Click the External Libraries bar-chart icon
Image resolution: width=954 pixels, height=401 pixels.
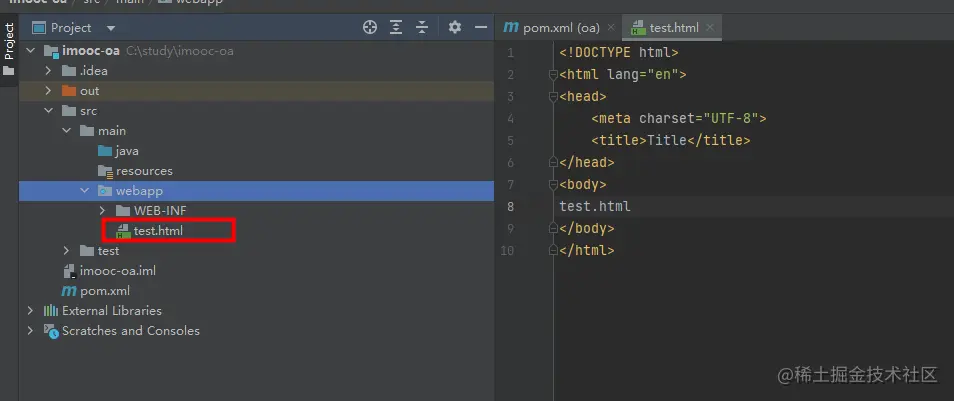point(50,311)
